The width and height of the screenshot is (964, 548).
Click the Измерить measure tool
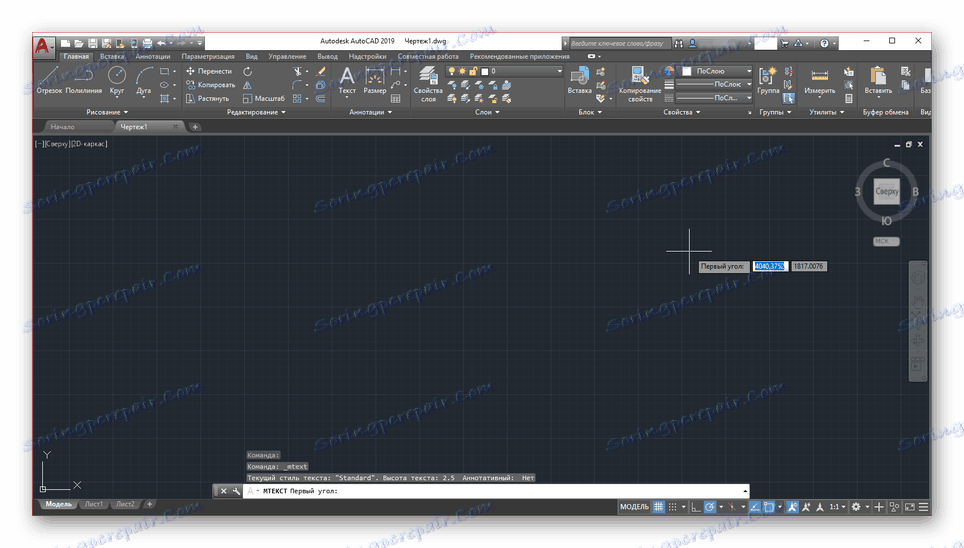point(820,81)
